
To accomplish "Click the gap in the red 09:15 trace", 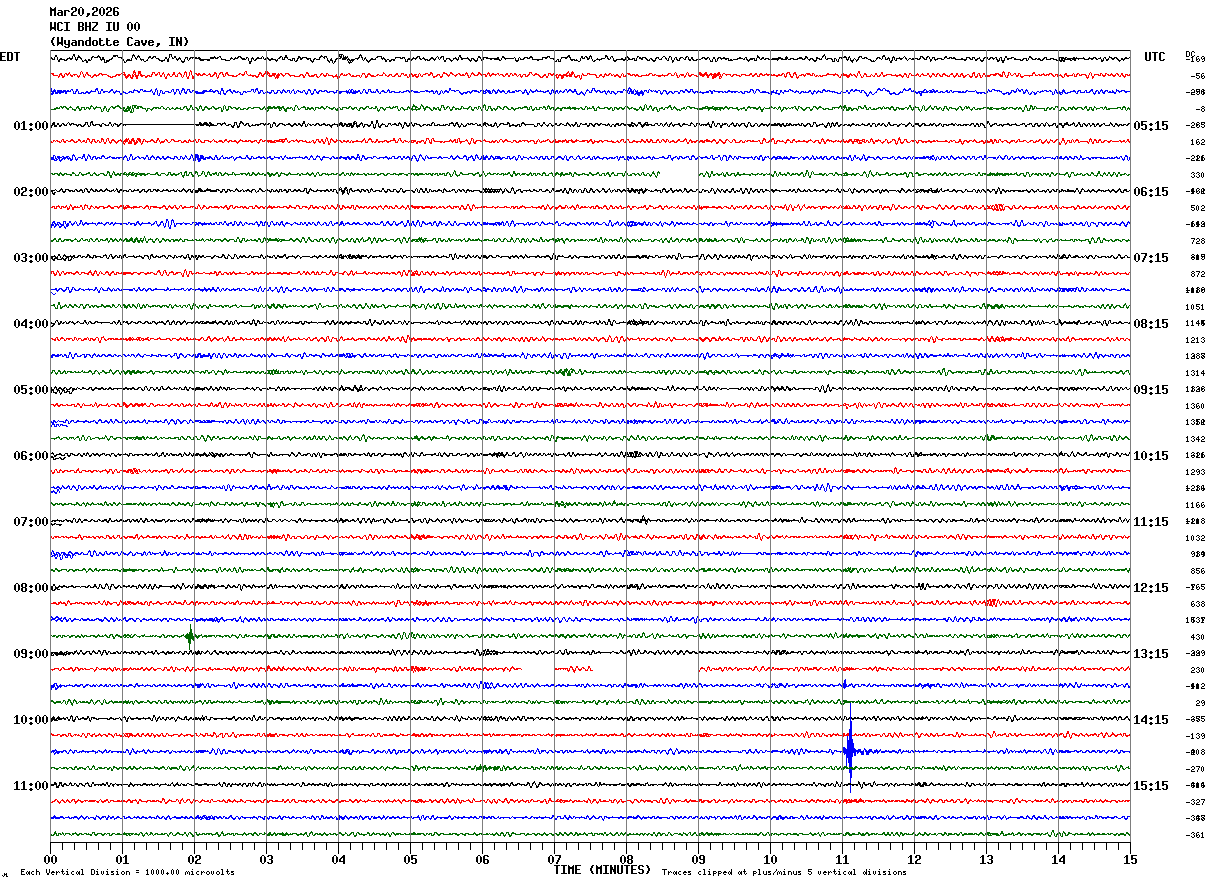I will point(538,668).
